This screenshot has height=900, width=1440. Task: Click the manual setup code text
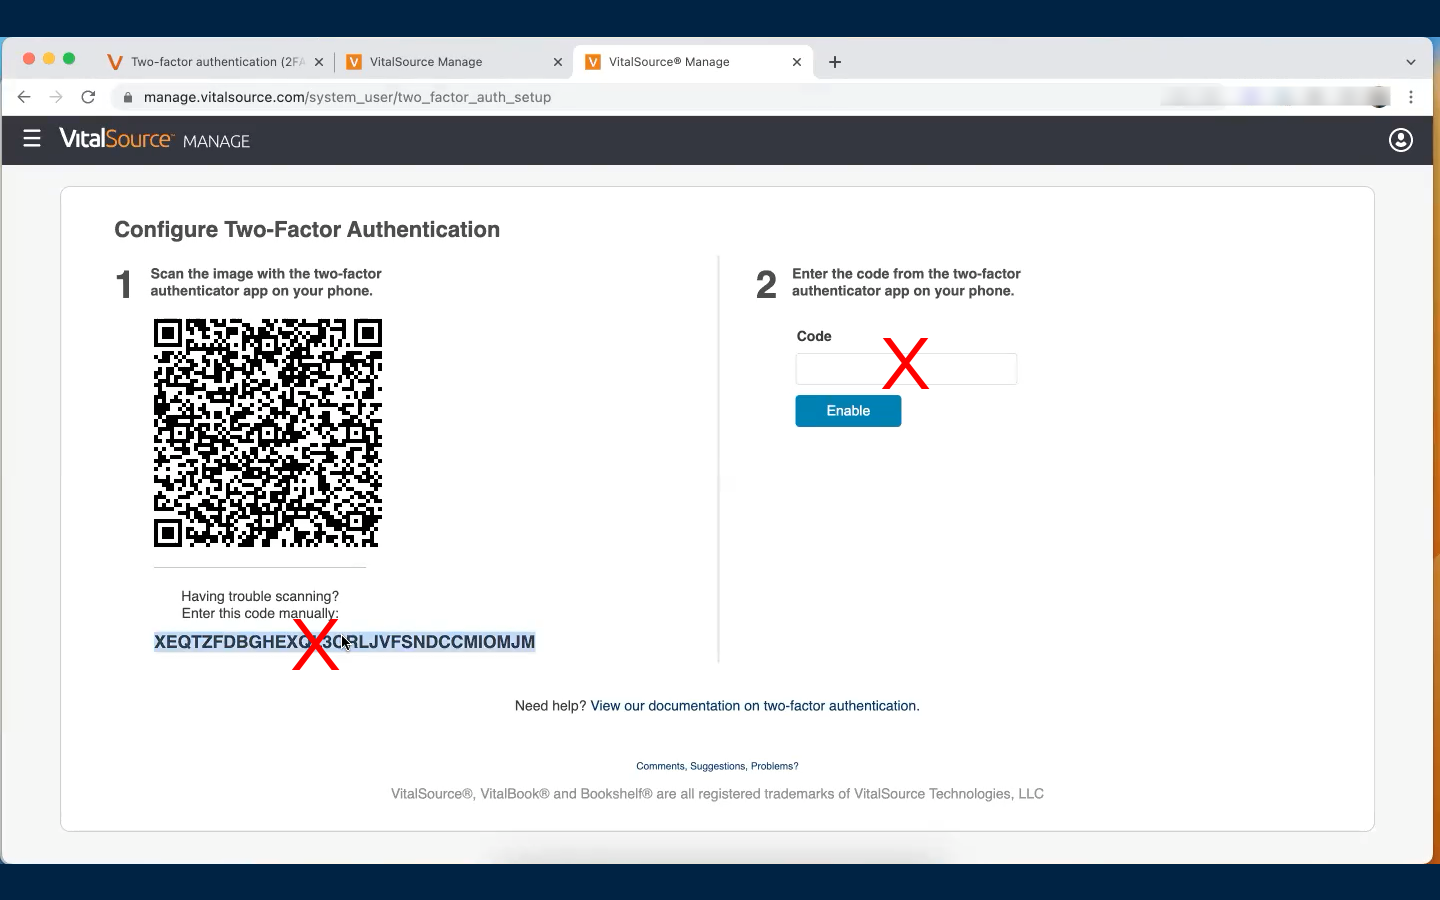[x=344, y=642]
